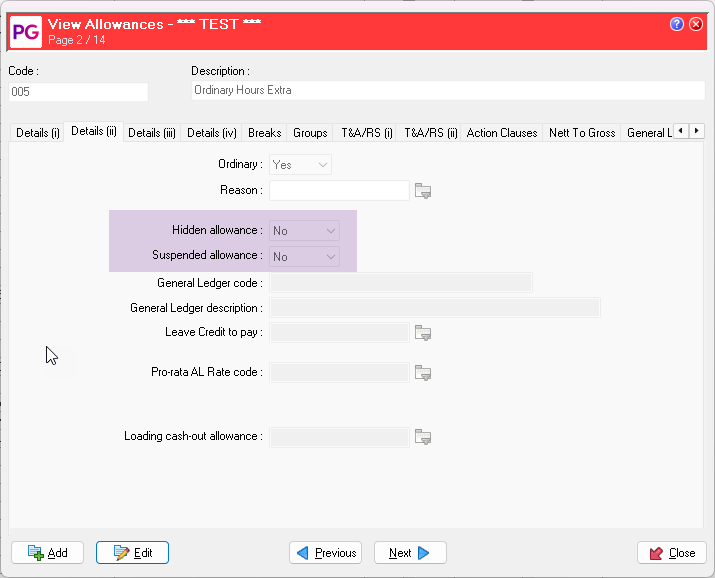Click the help question mark icon
Image resolution: width=715 pixels, height=578 pixels.
(x=677, y=23)
